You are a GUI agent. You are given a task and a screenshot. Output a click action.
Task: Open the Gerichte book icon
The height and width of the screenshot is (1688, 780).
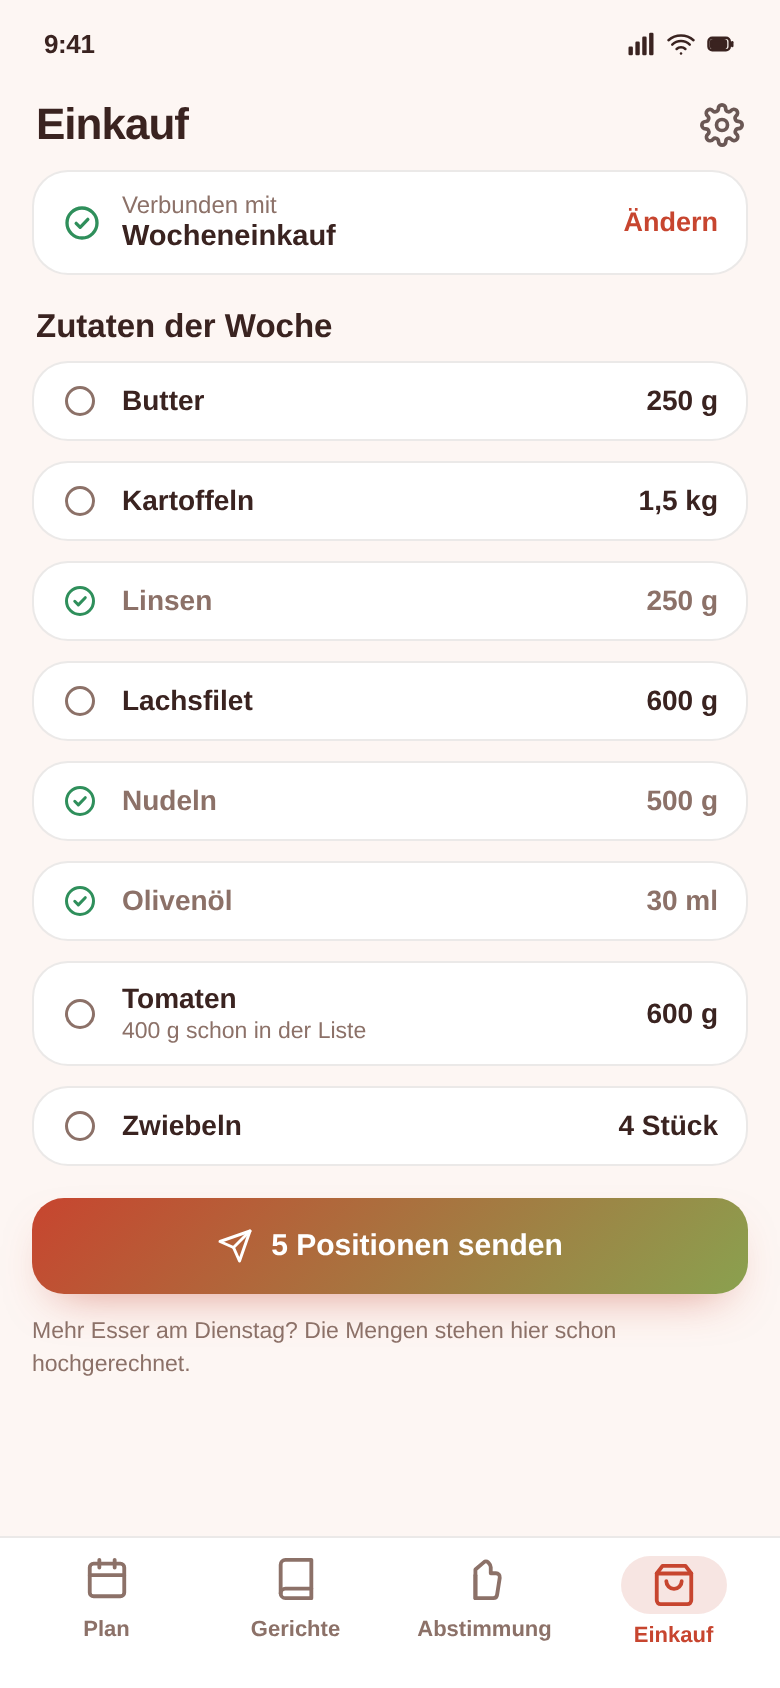point(296,1579)
